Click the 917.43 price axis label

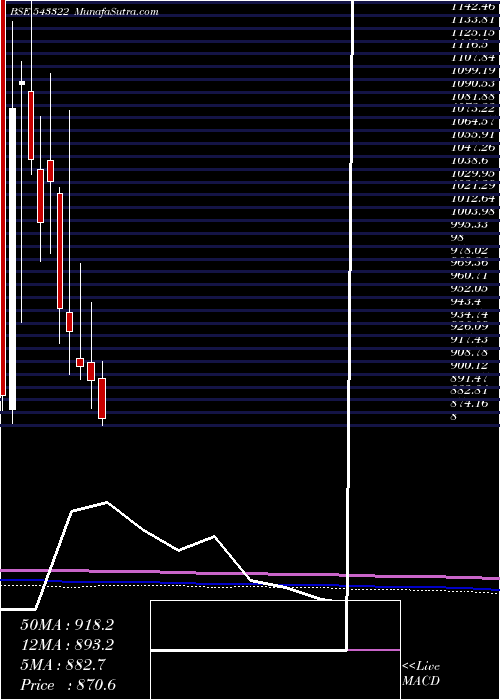[470, 340]
